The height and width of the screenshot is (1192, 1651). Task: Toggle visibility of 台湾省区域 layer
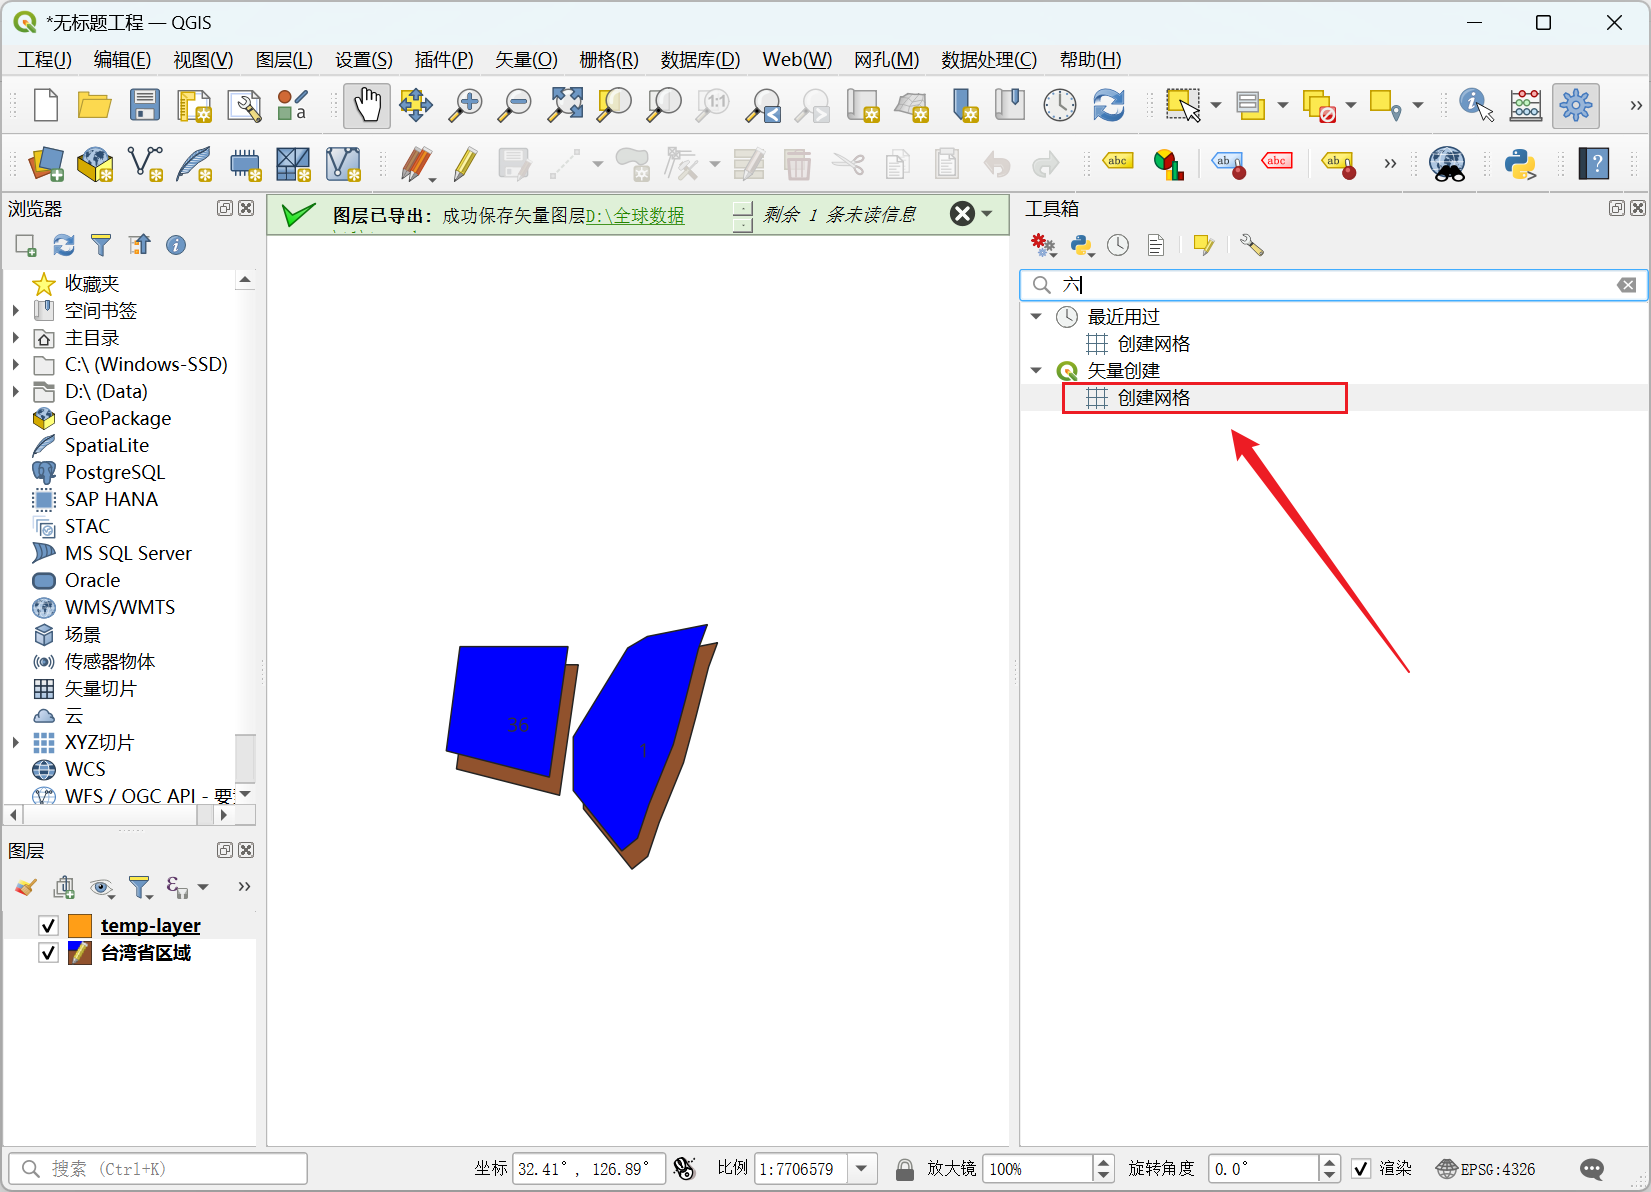pyautogui.click(x=48, y=952)
